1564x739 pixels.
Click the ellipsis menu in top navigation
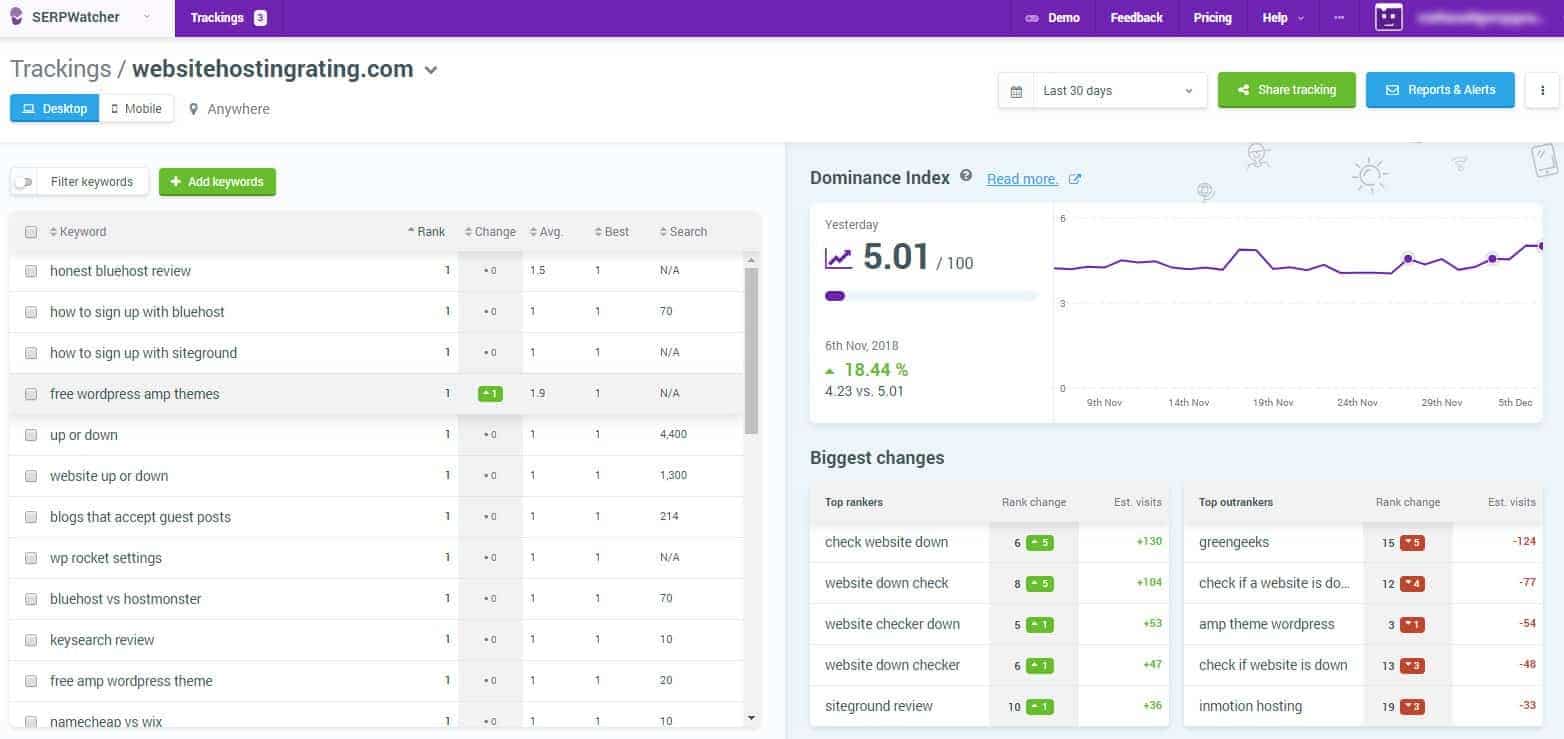tap(1339, 18)
